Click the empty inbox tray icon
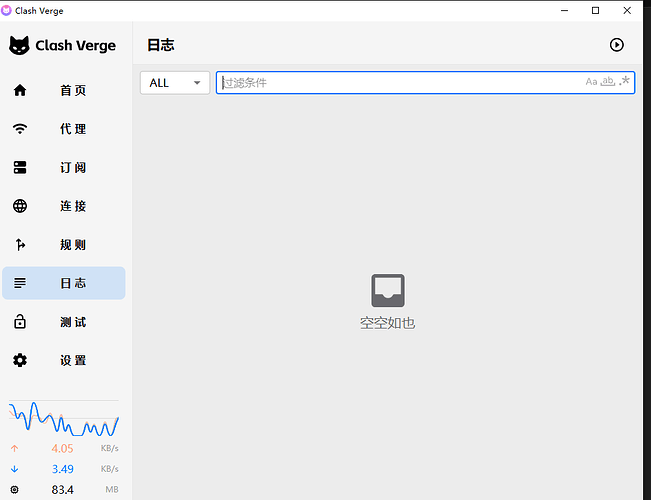 [388, 290]
